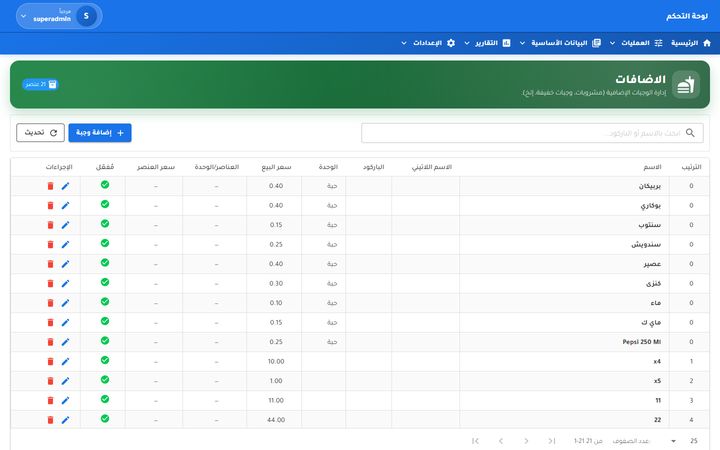This screenshot has width=720, height=450.
Task: Sort by the الترتيب column header
Action: [691, 167]
